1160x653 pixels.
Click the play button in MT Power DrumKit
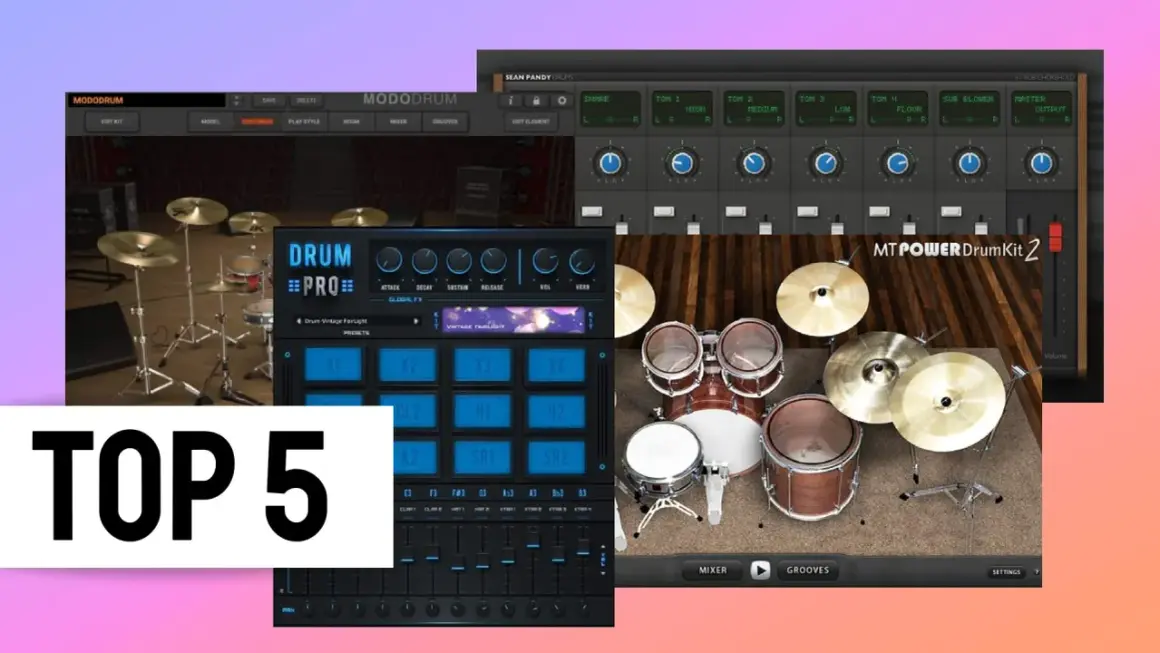pos(760,570)
